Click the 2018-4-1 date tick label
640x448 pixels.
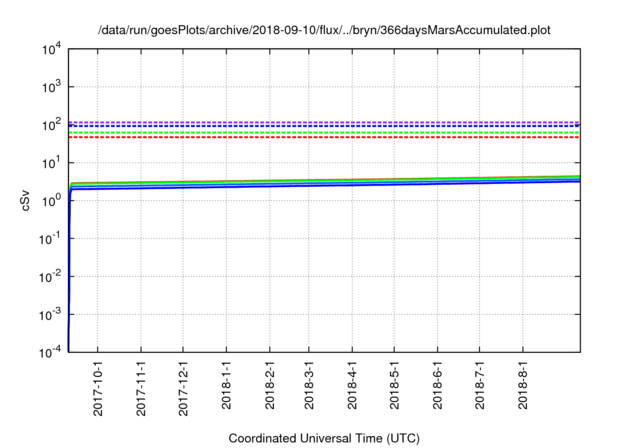[x=352, y=385]
